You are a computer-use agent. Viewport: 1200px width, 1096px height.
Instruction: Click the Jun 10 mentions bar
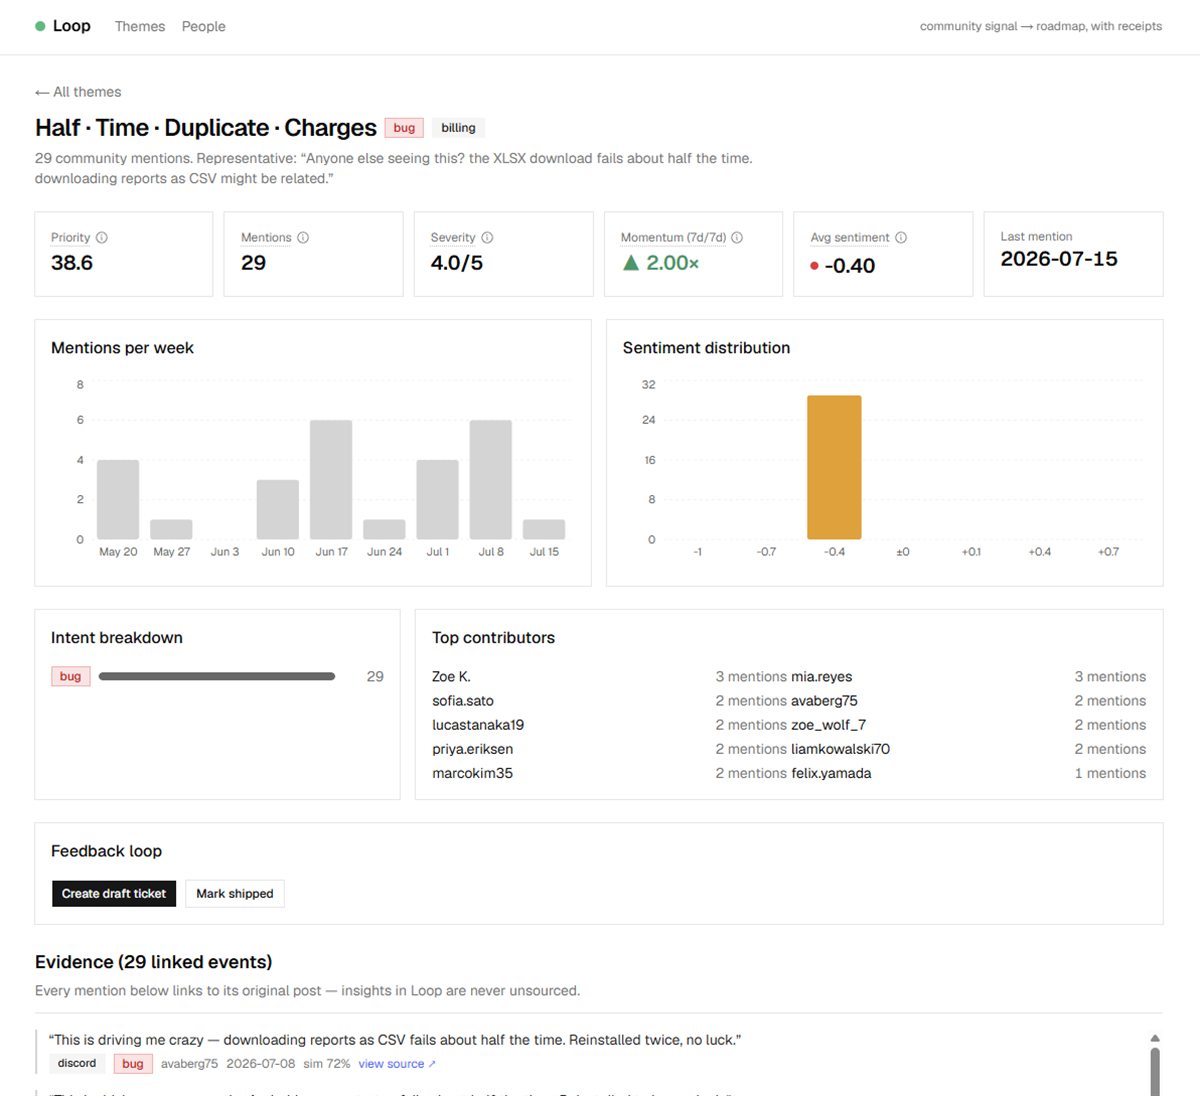click(x=278, y=510)
